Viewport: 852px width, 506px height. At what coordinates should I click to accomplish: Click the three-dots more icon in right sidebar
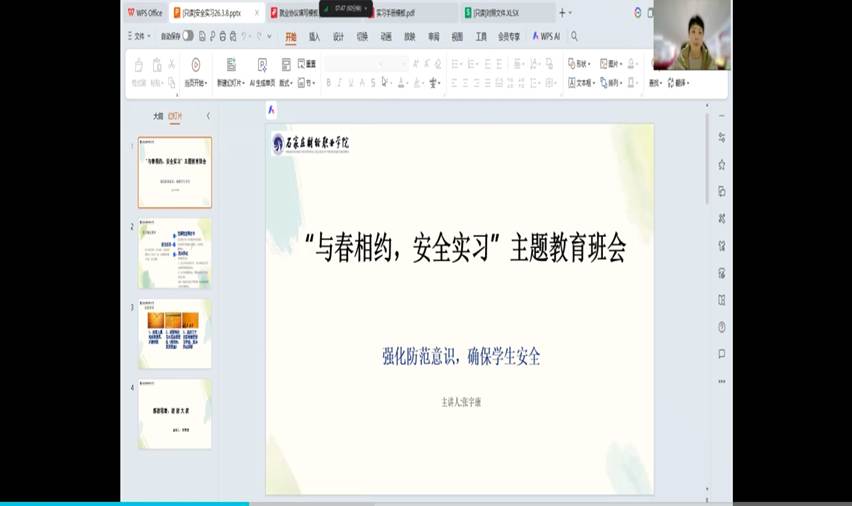click(x=722, y=381)
